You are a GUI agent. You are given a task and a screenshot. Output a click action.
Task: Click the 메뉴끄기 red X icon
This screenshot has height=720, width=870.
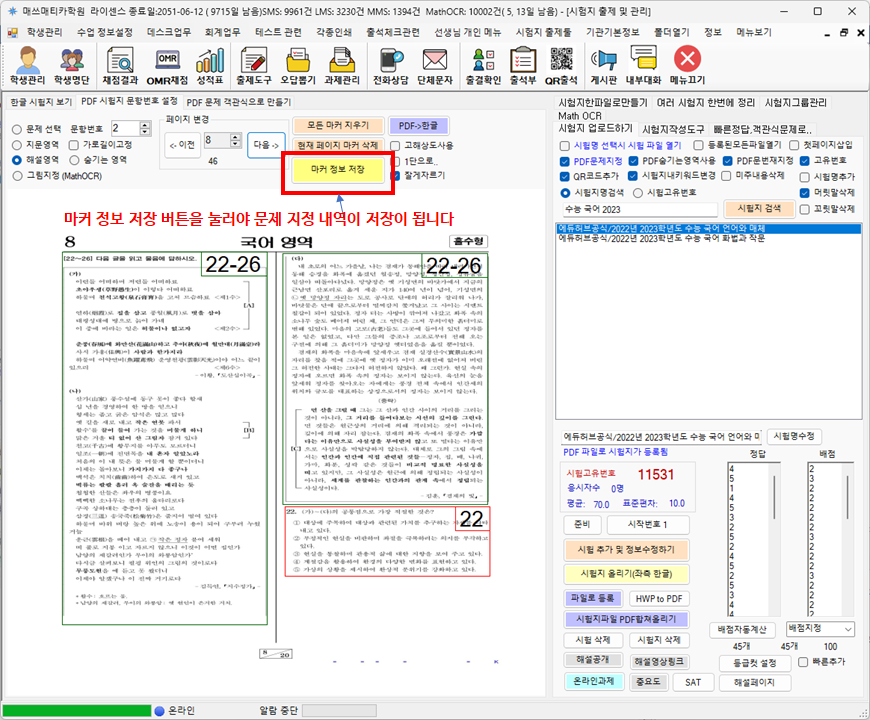[x=687, y=65]
